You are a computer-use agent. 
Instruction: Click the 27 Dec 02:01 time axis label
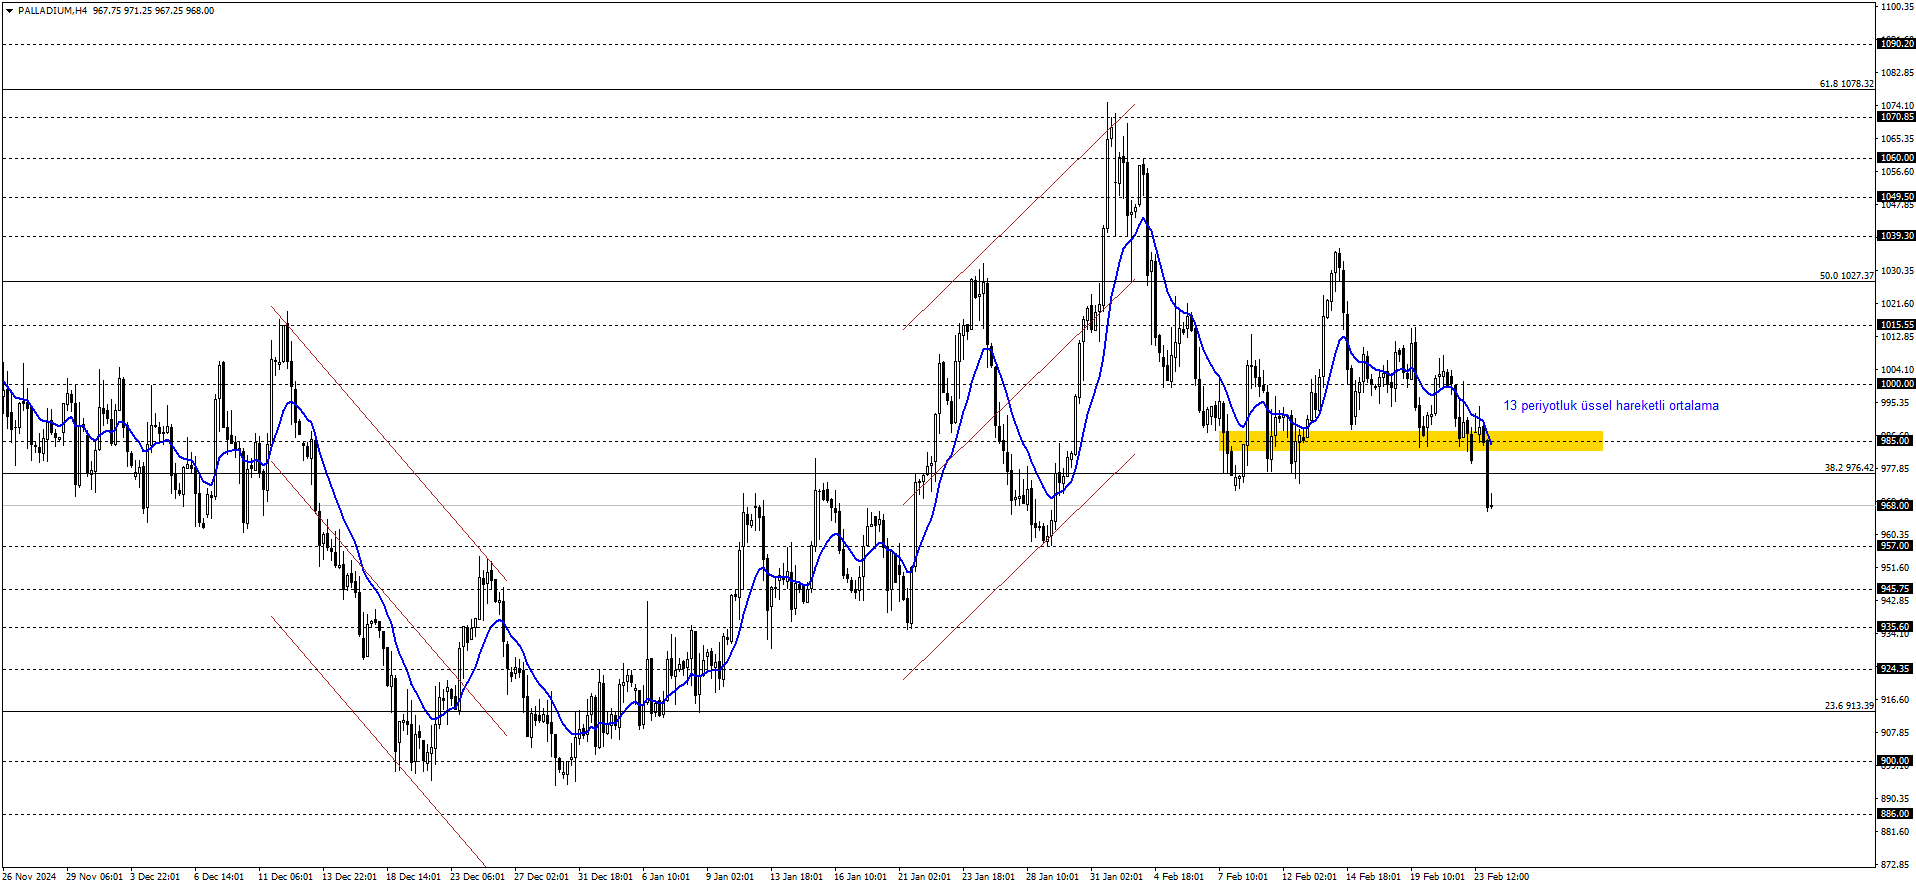click(x=541, y=877)
